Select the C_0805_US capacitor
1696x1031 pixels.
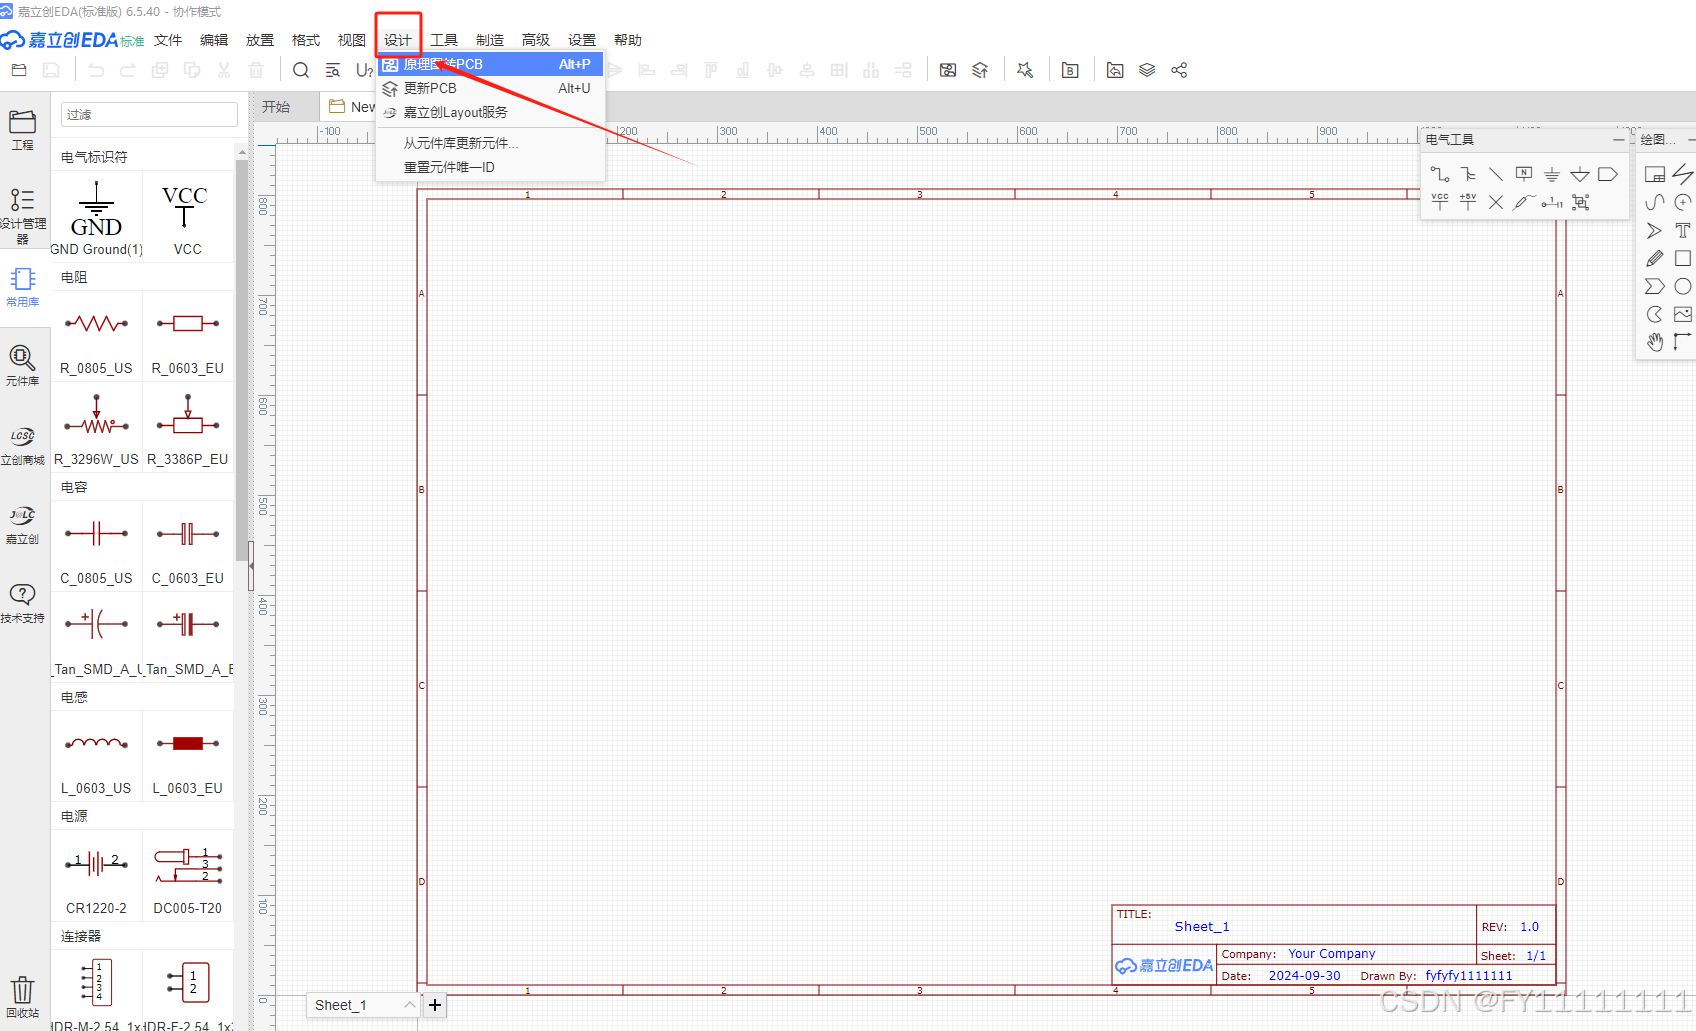96,547
